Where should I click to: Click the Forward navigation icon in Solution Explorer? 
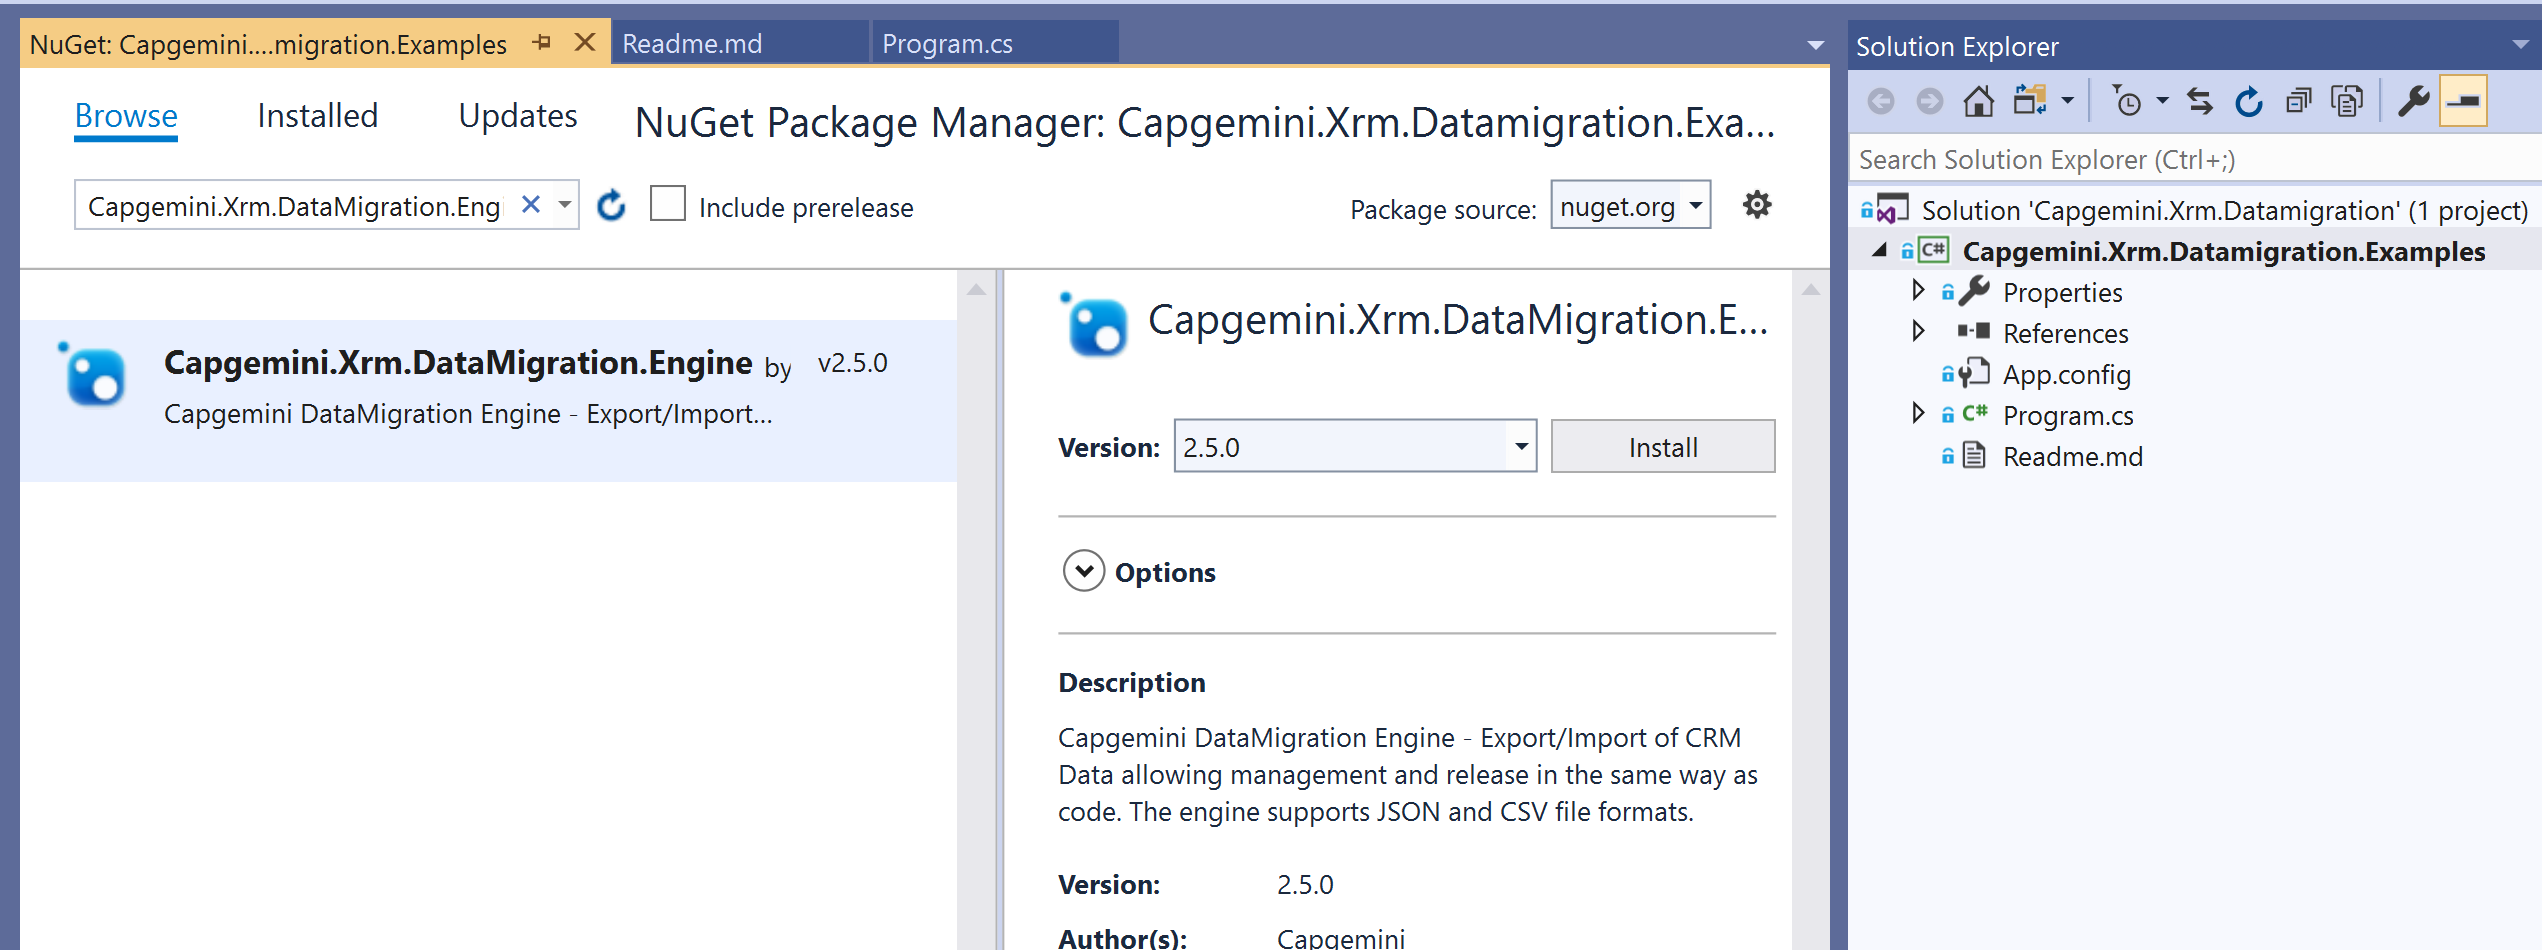pyautogui.click(x=1929, y=101)
